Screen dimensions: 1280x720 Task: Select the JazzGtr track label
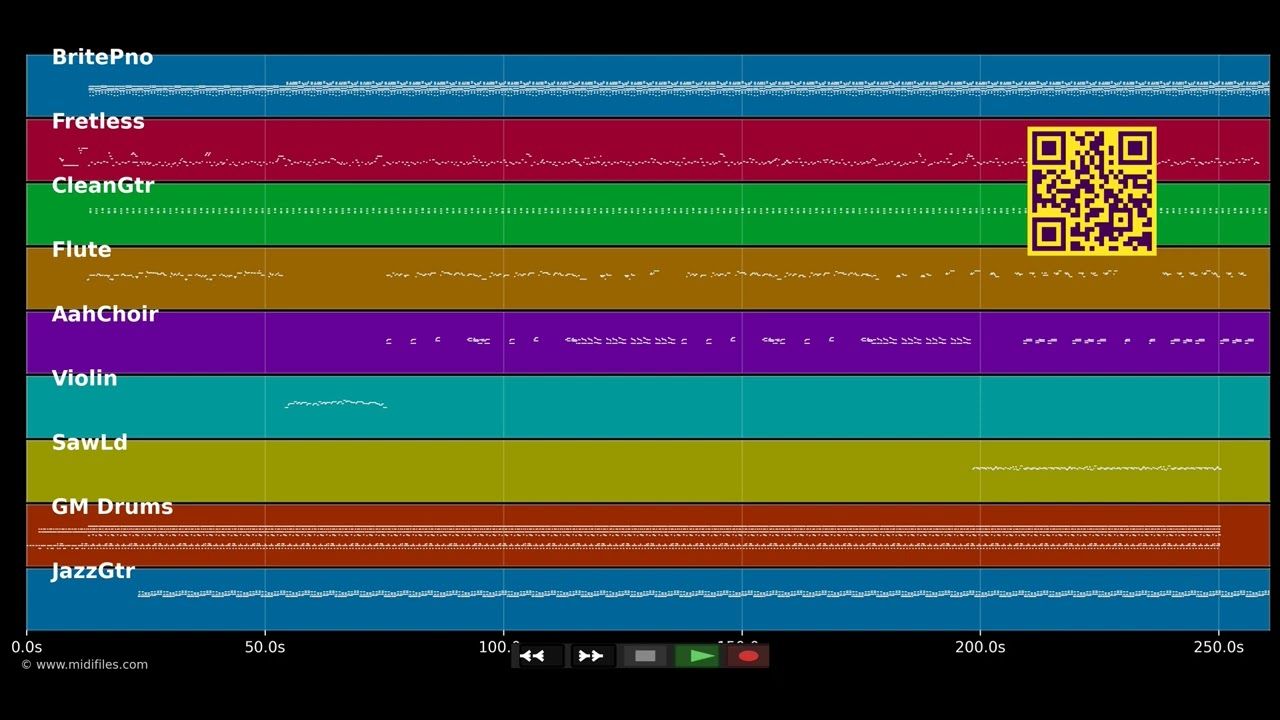click(93, 571)
